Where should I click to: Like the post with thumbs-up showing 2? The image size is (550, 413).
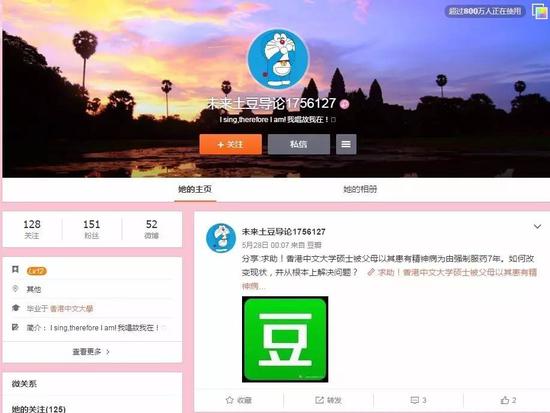pyautogui.click(x=508, y=400)
